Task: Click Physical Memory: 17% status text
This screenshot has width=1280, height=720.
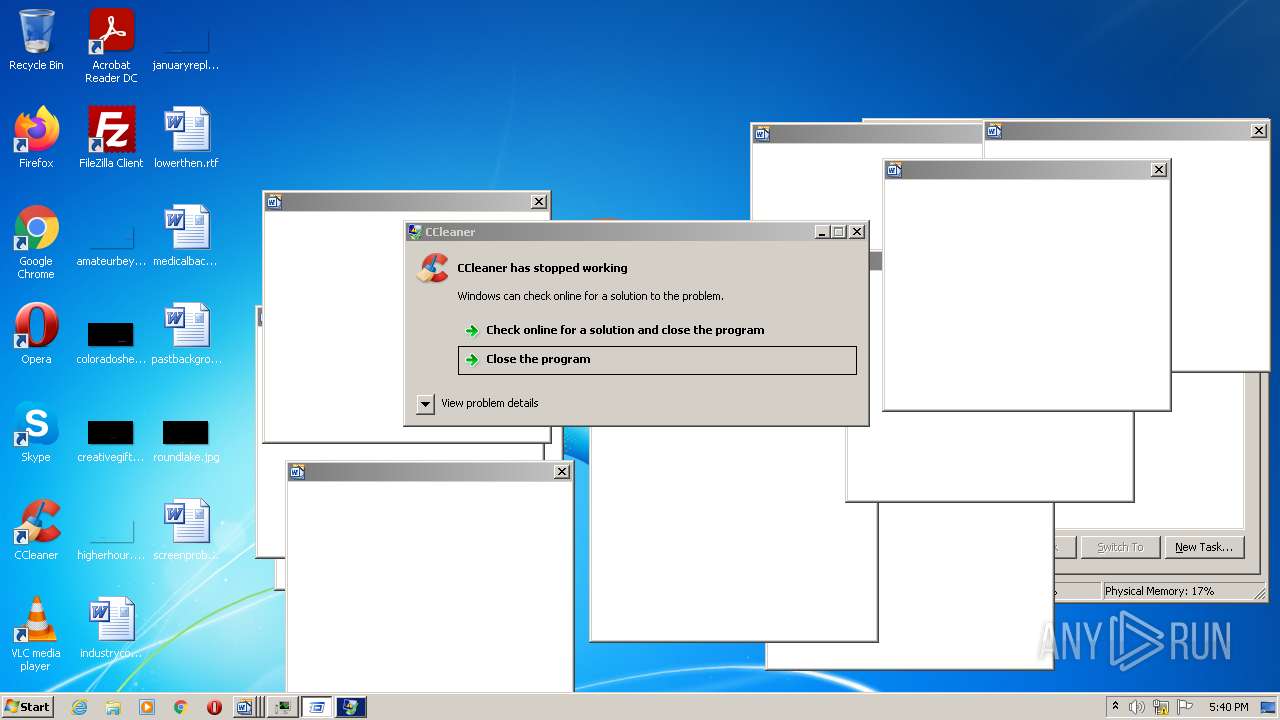Action: 1159,591
